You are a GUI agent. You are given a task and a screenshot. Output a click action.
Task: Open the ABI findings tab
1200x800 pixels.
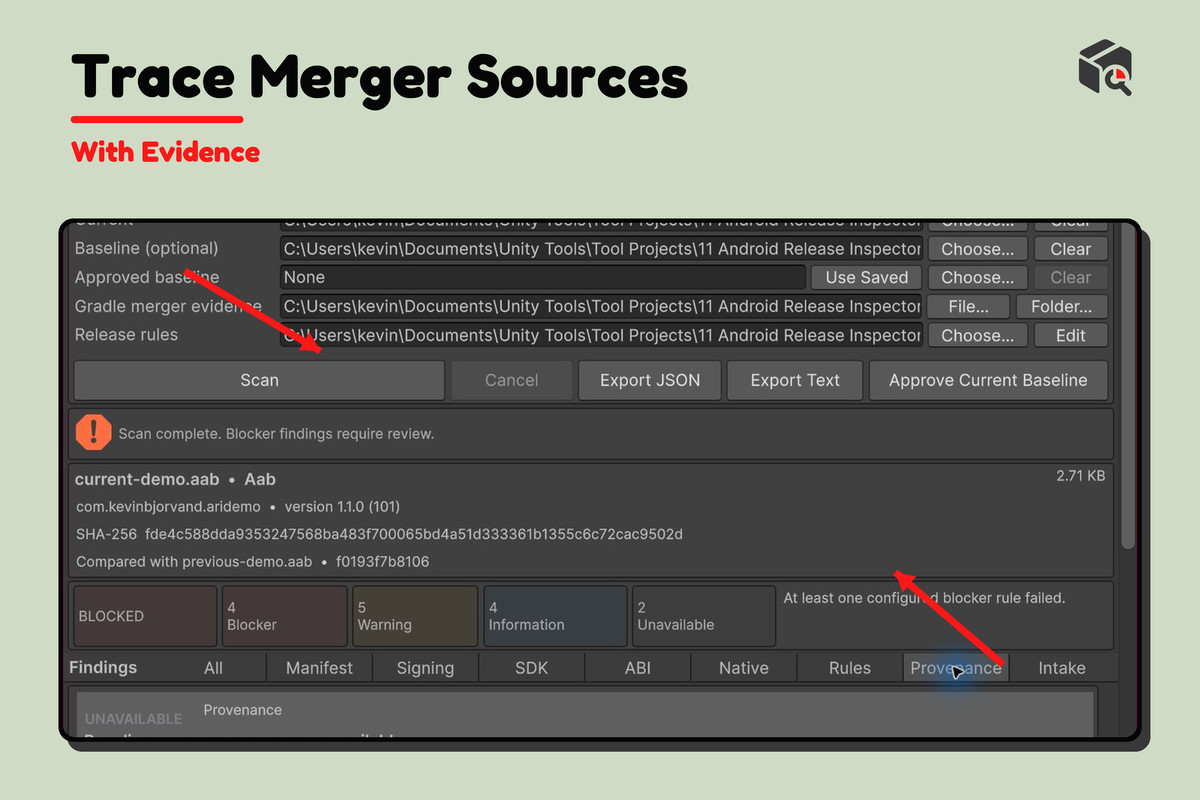coord(637,668)
